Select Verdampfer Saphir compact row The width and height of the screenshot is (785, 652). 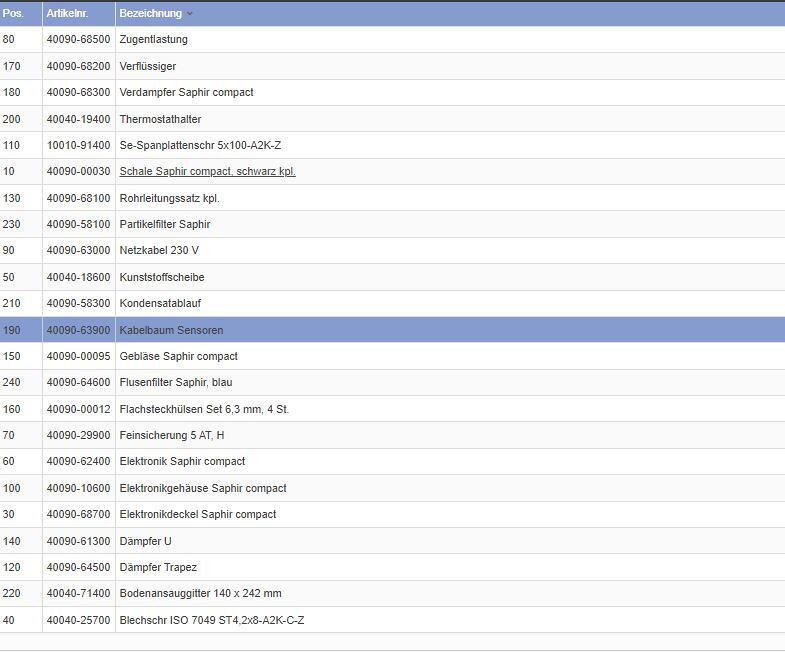point(186,92)
